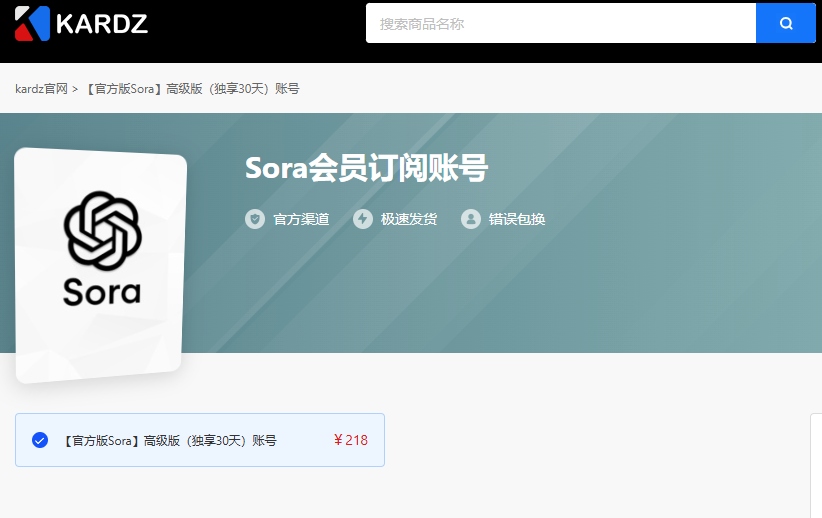
Task: Click the Sora会员订阅账号 heading
Action: [x=366, y=168]
